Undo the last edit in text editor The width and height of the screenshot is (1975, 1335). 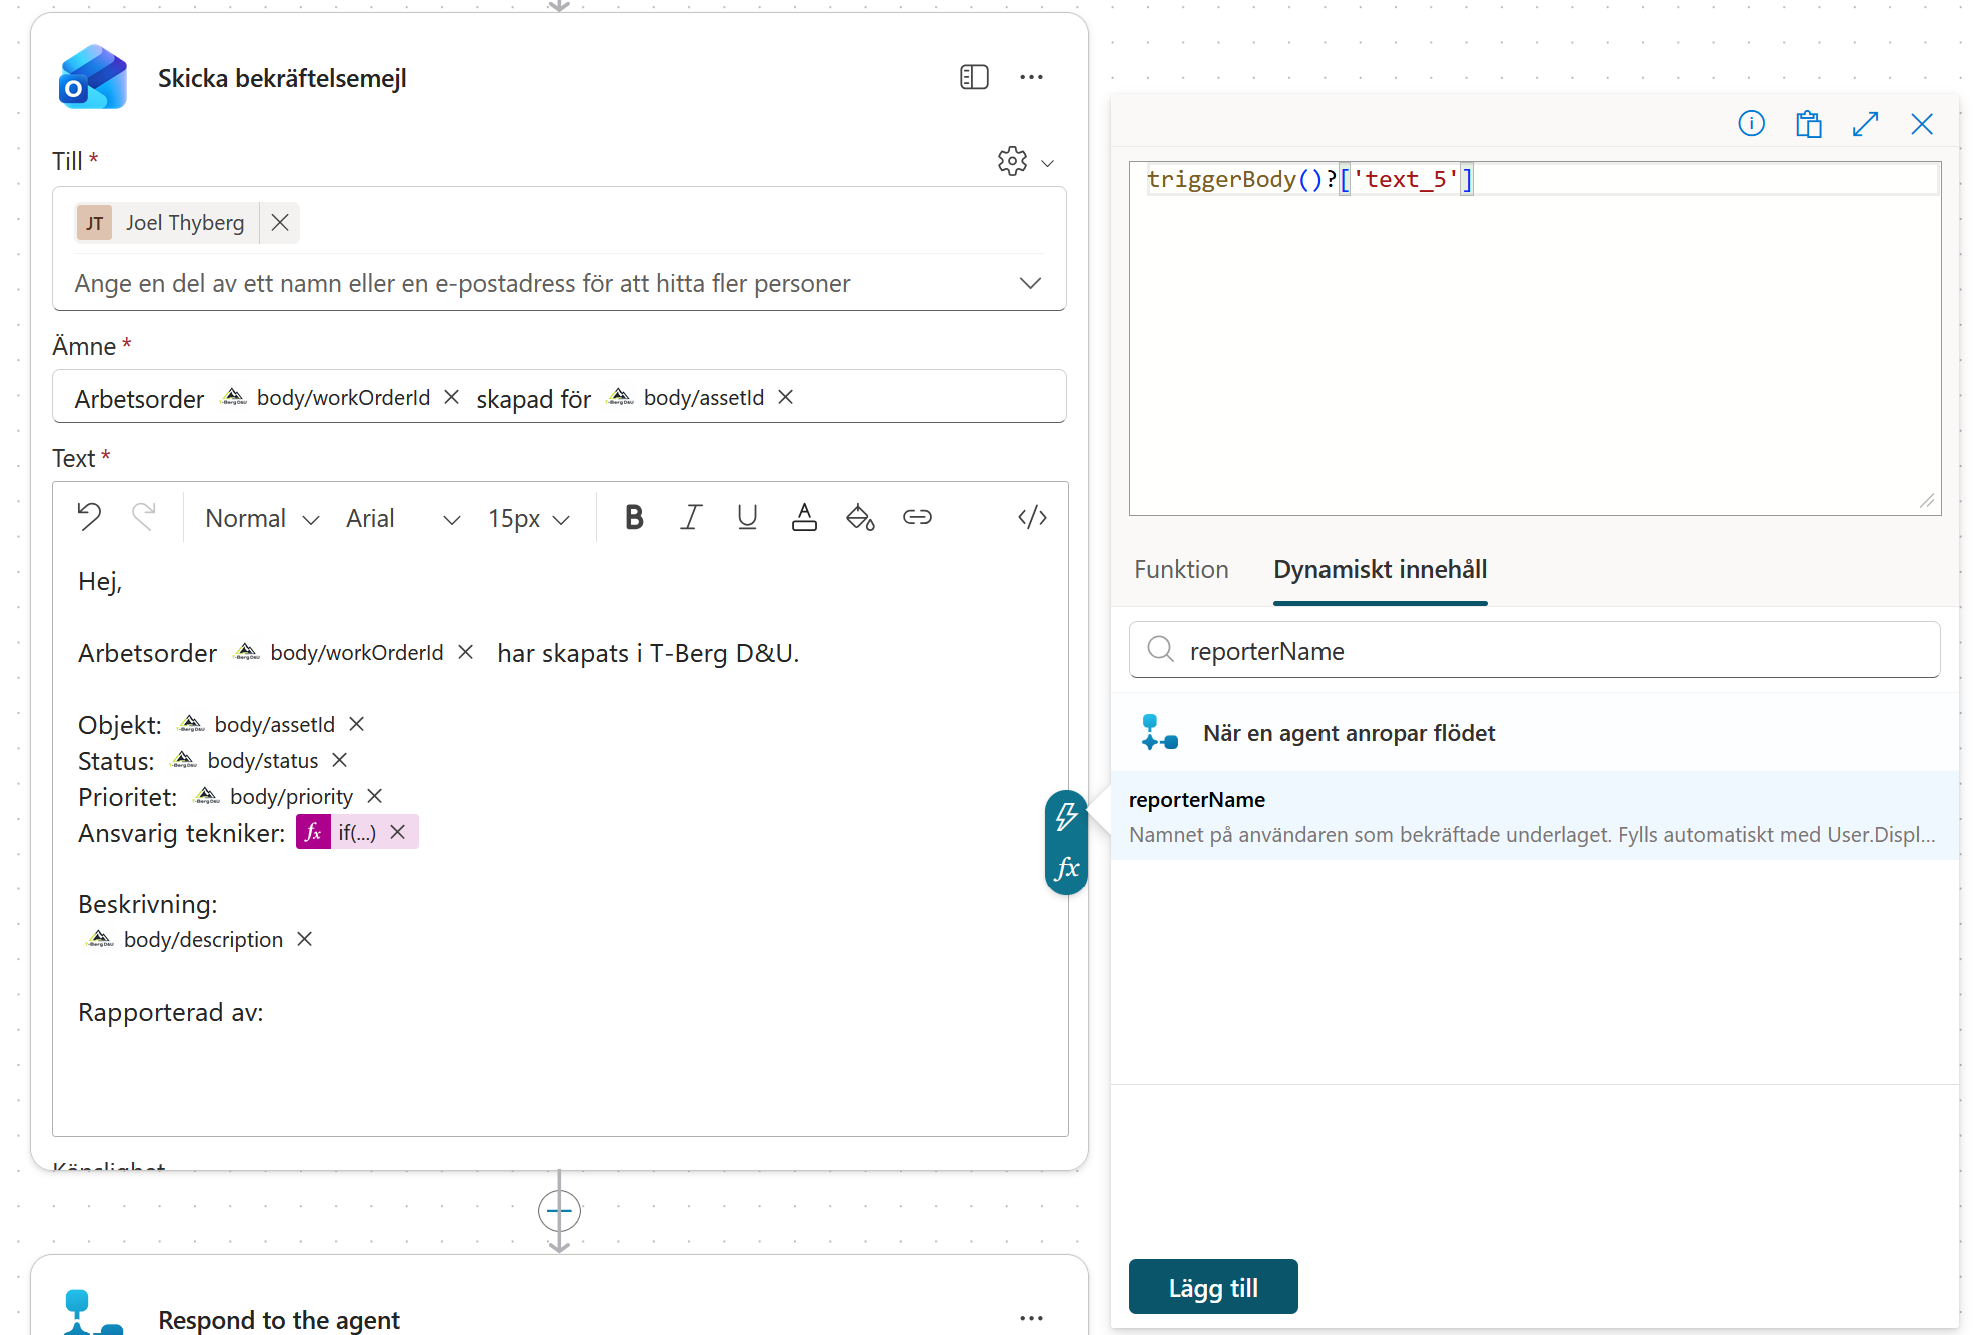coord(89,517)
